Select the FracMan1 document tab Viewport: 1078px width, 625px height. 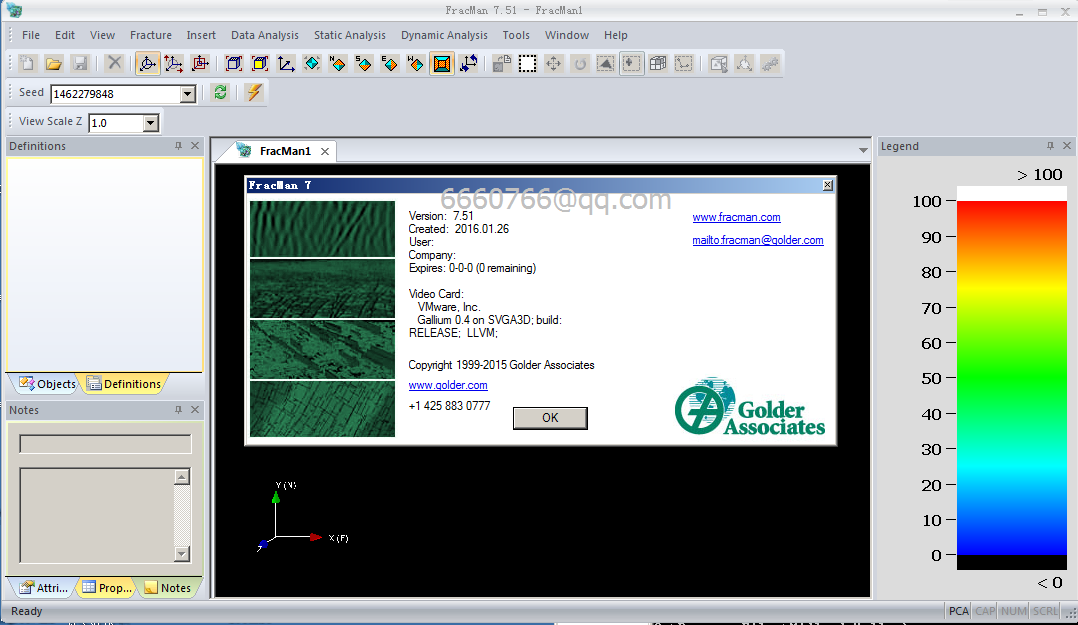[284, 151]
